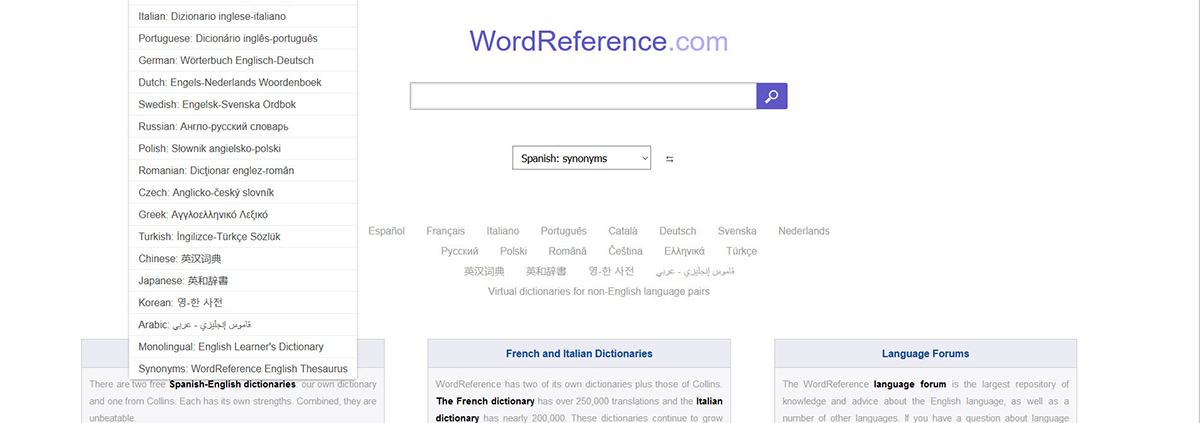Open the 英和辞書 link below language row
This screenshot has width=1200, height=423.
(x=546, y=271)
